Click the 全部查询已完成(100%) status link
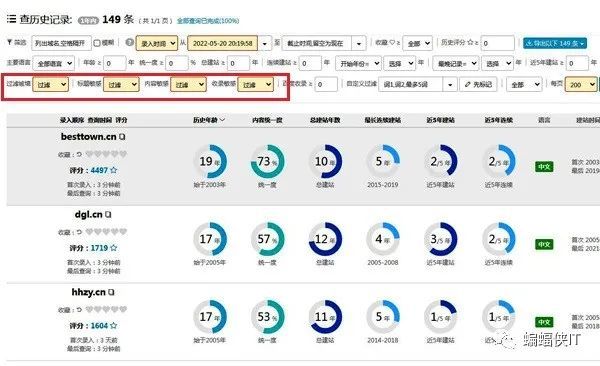The height and width of the screenshot is (366, 600). pyautogui.click(x=208, y=20)
